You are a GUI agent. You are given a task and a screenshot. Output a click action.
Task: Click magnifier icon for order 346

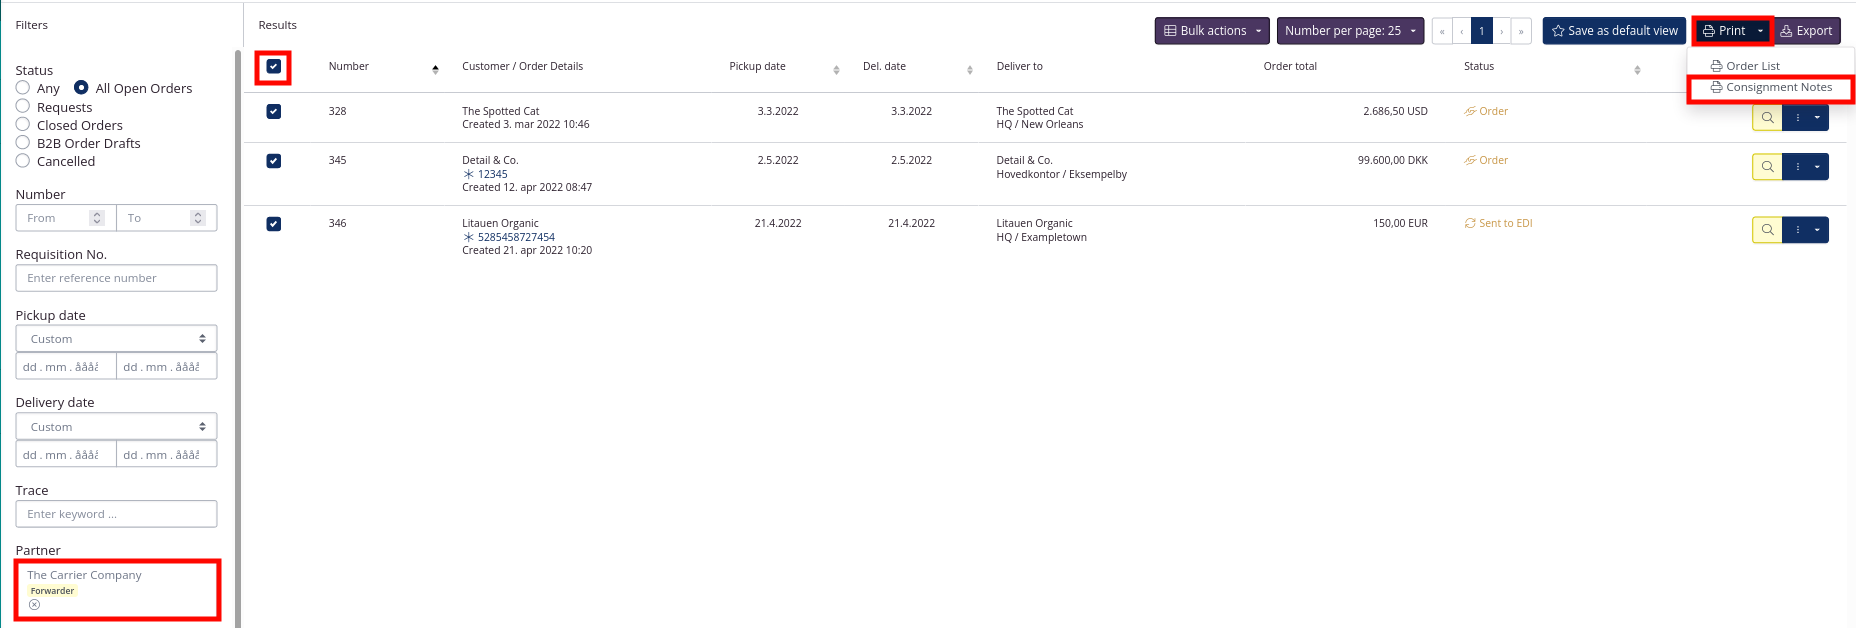coord(1767,230)
